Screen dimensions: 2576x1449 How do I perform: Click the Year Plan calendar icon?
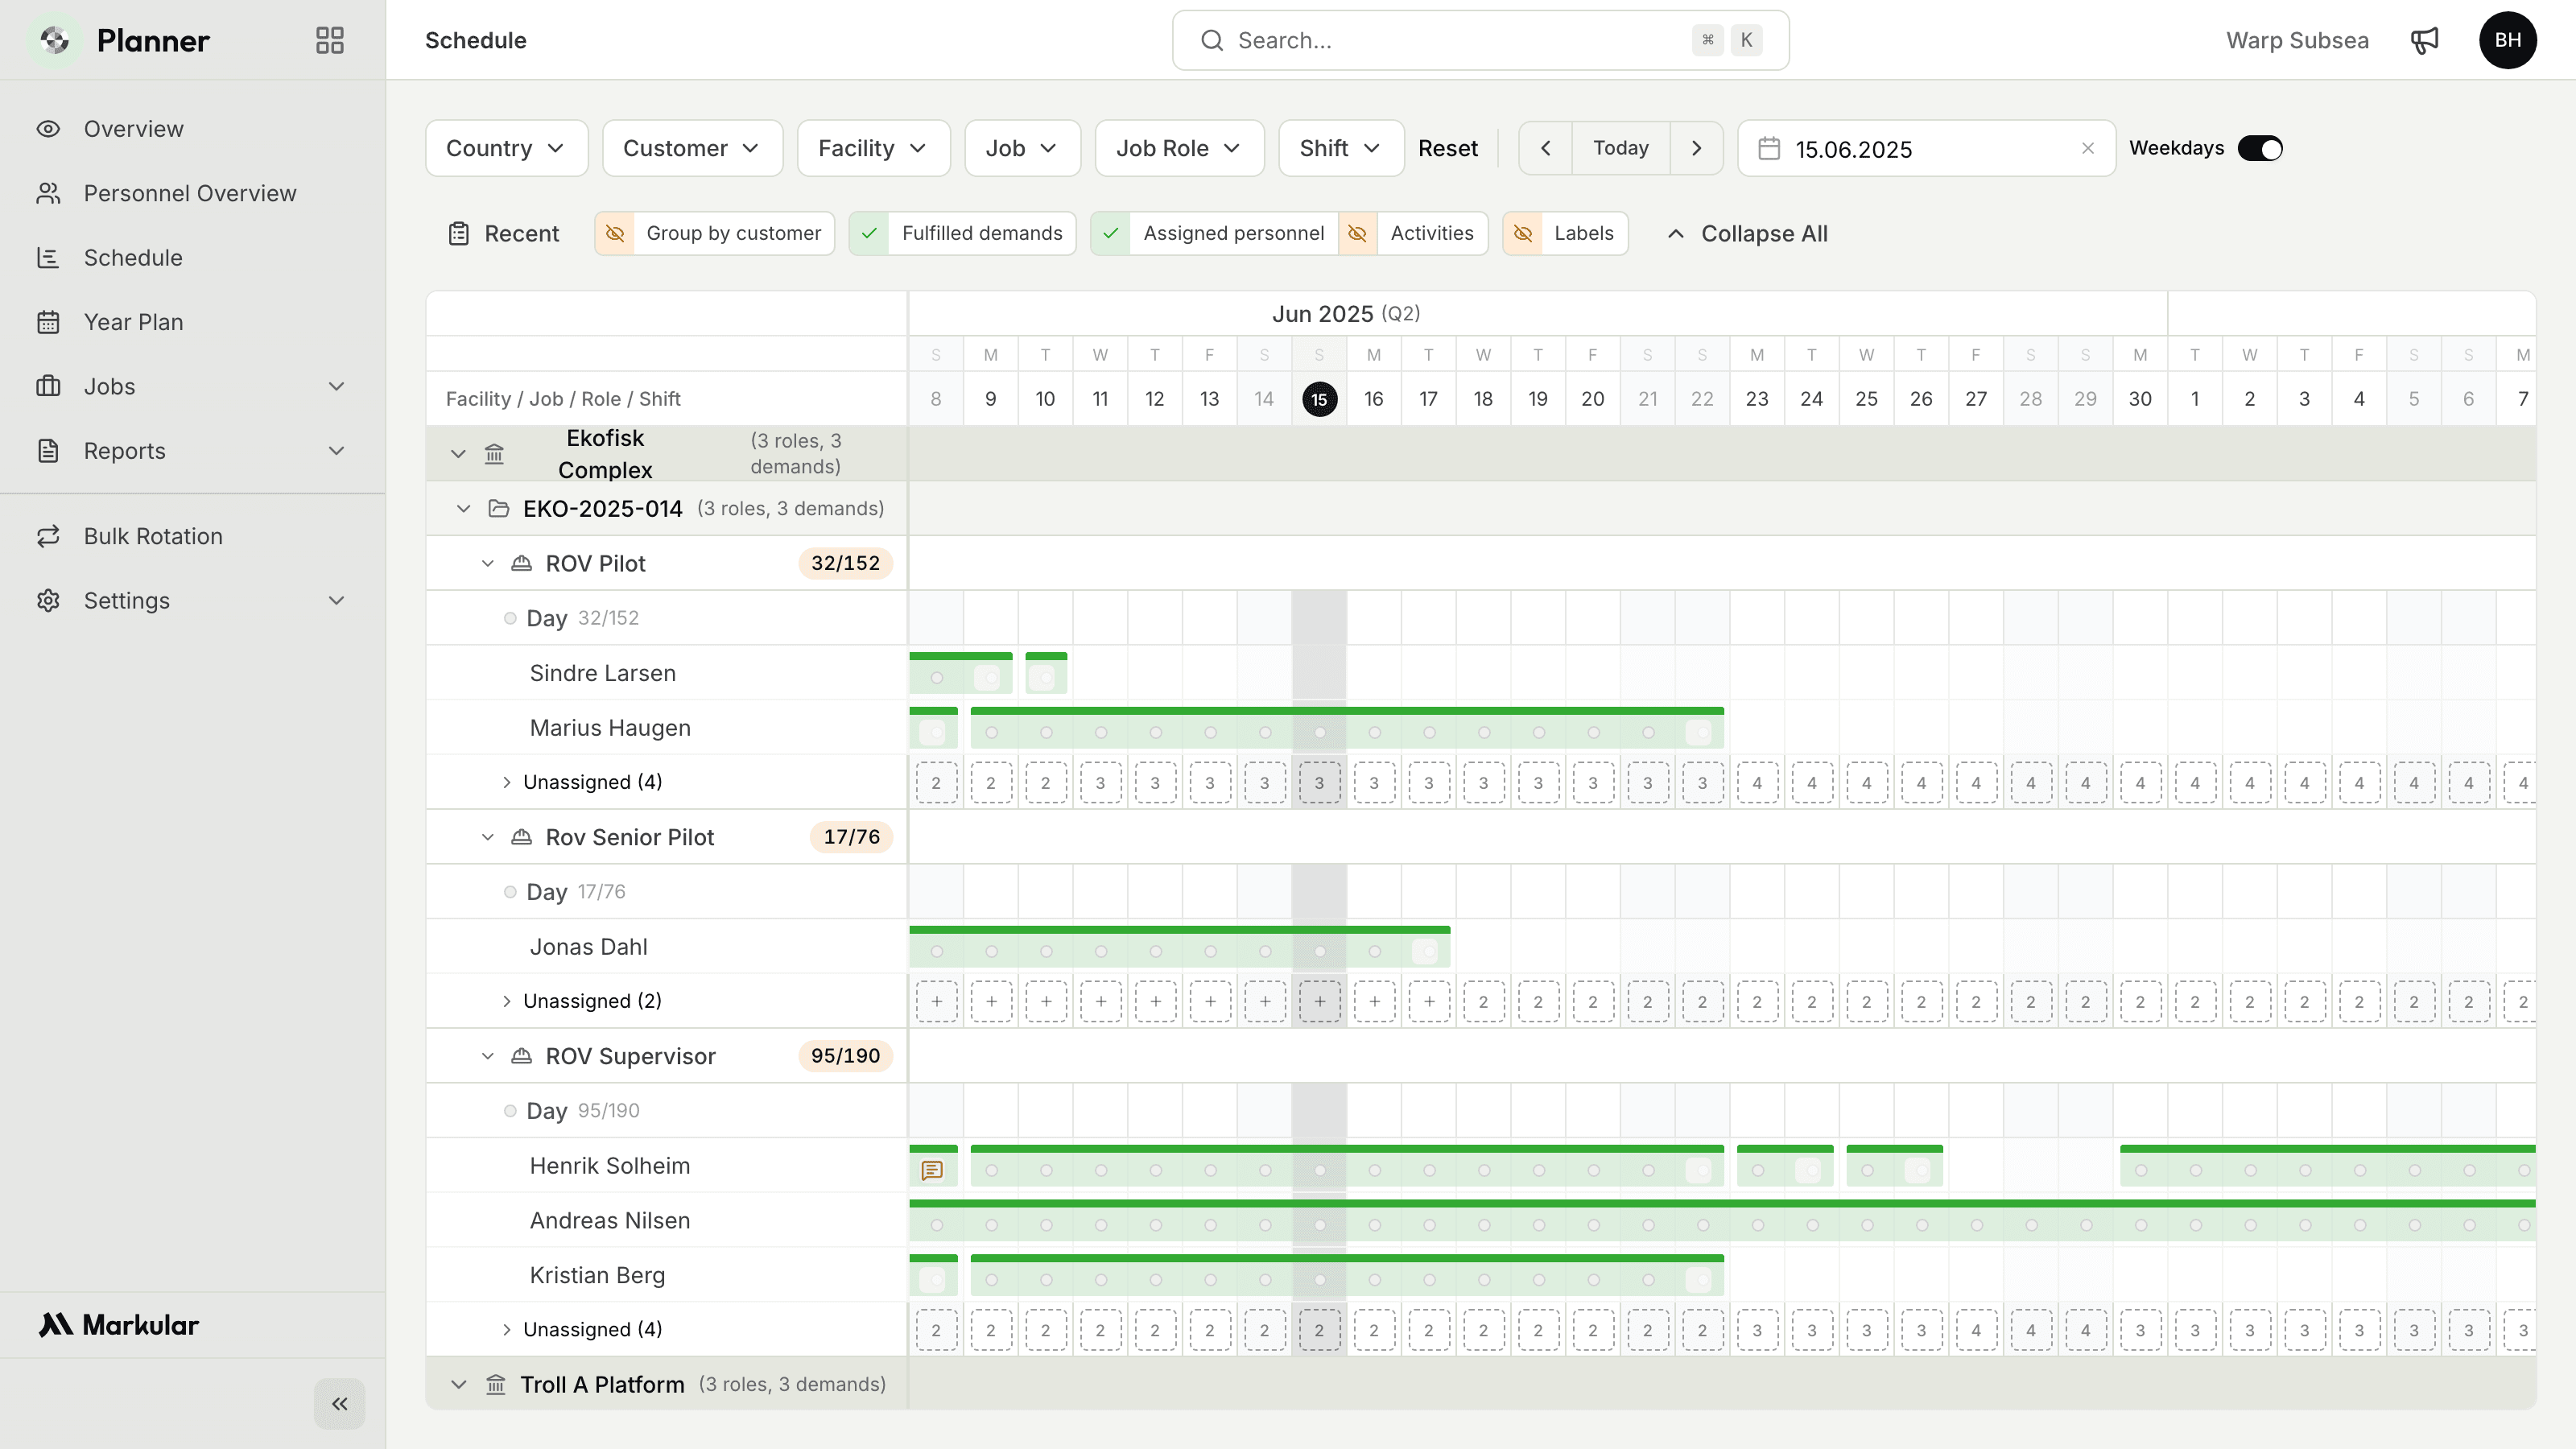coord(48,322)
